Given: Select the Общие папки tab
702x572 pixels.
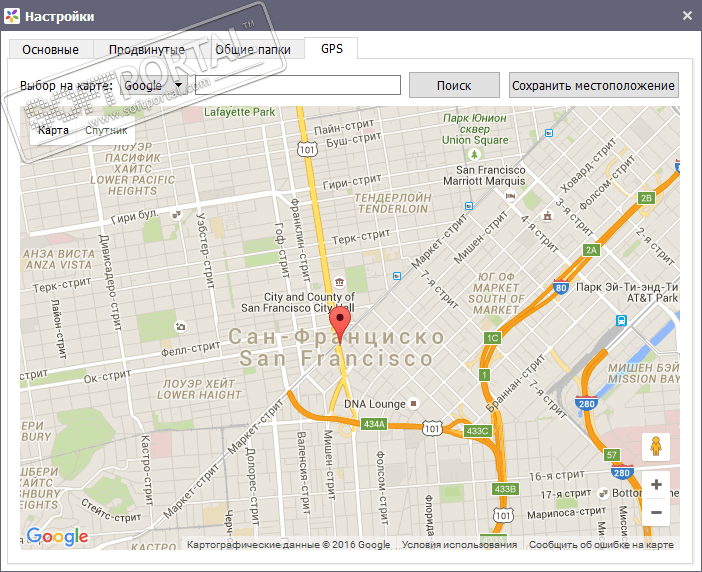Looking at the screenshot, I should tap(253, 49).
